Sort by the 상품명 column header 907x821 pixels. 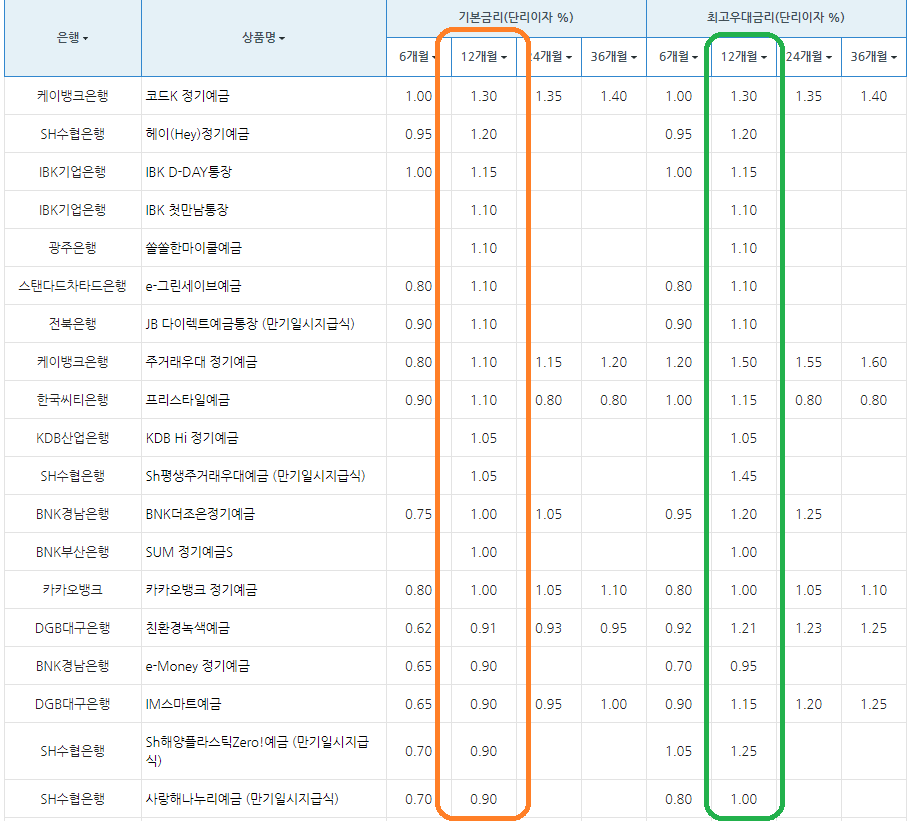pos(263,38)
